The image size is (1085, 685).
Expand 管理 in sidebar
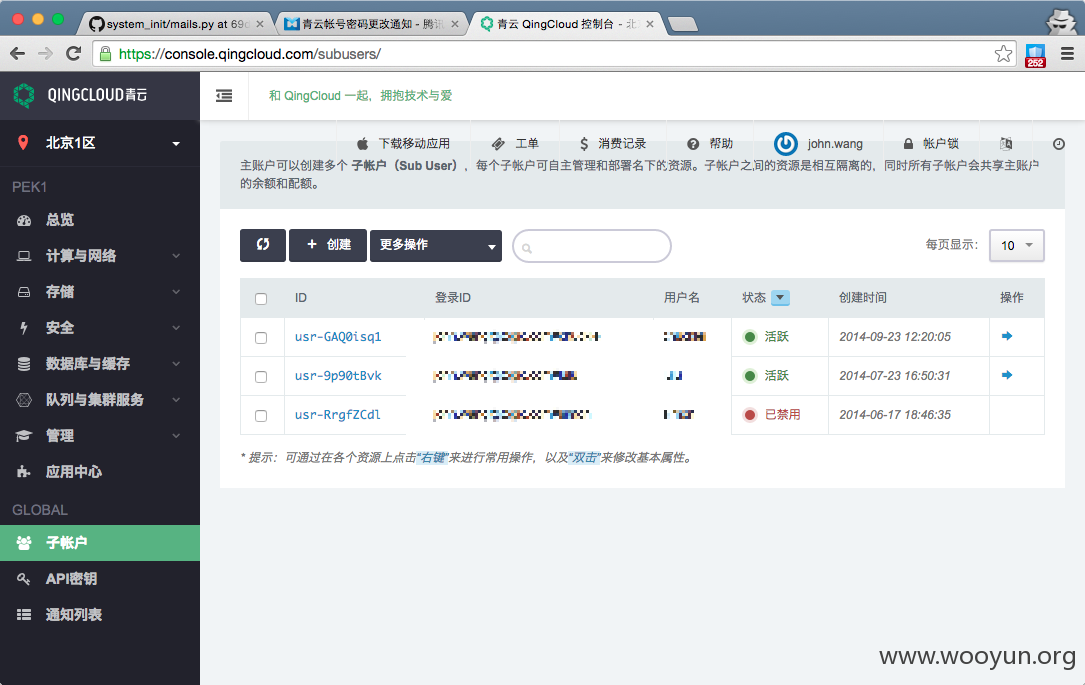point(100,436)
